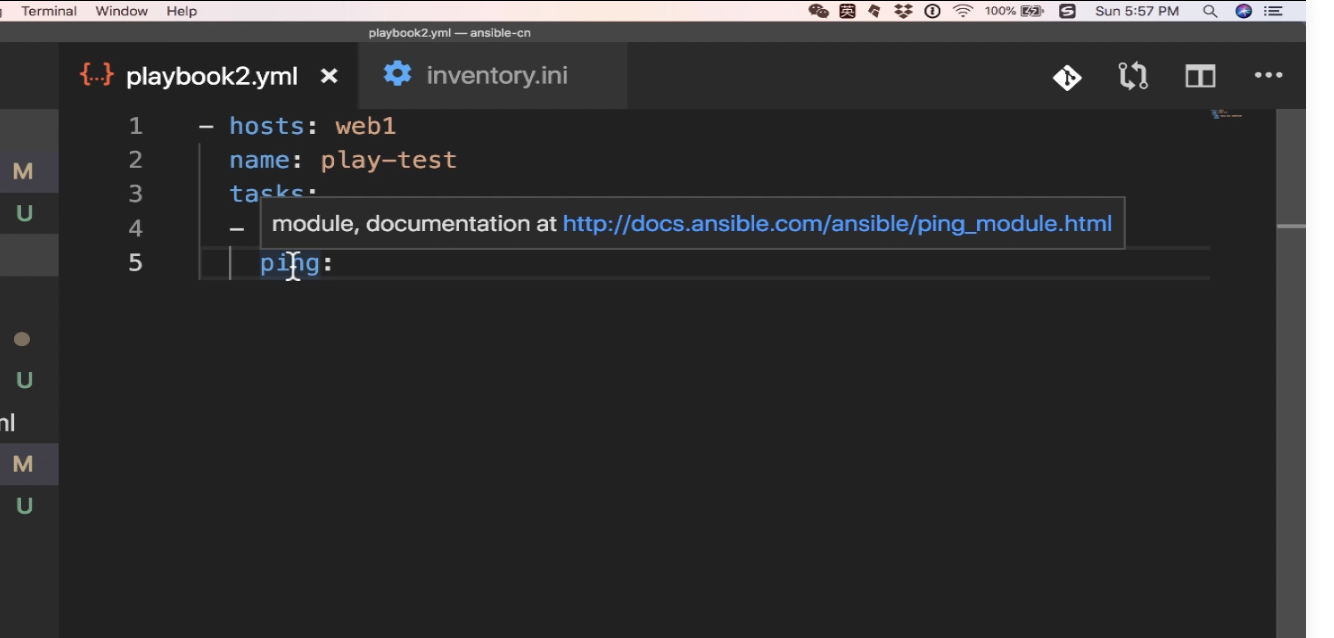Open the Help menu

coord(182,11)
